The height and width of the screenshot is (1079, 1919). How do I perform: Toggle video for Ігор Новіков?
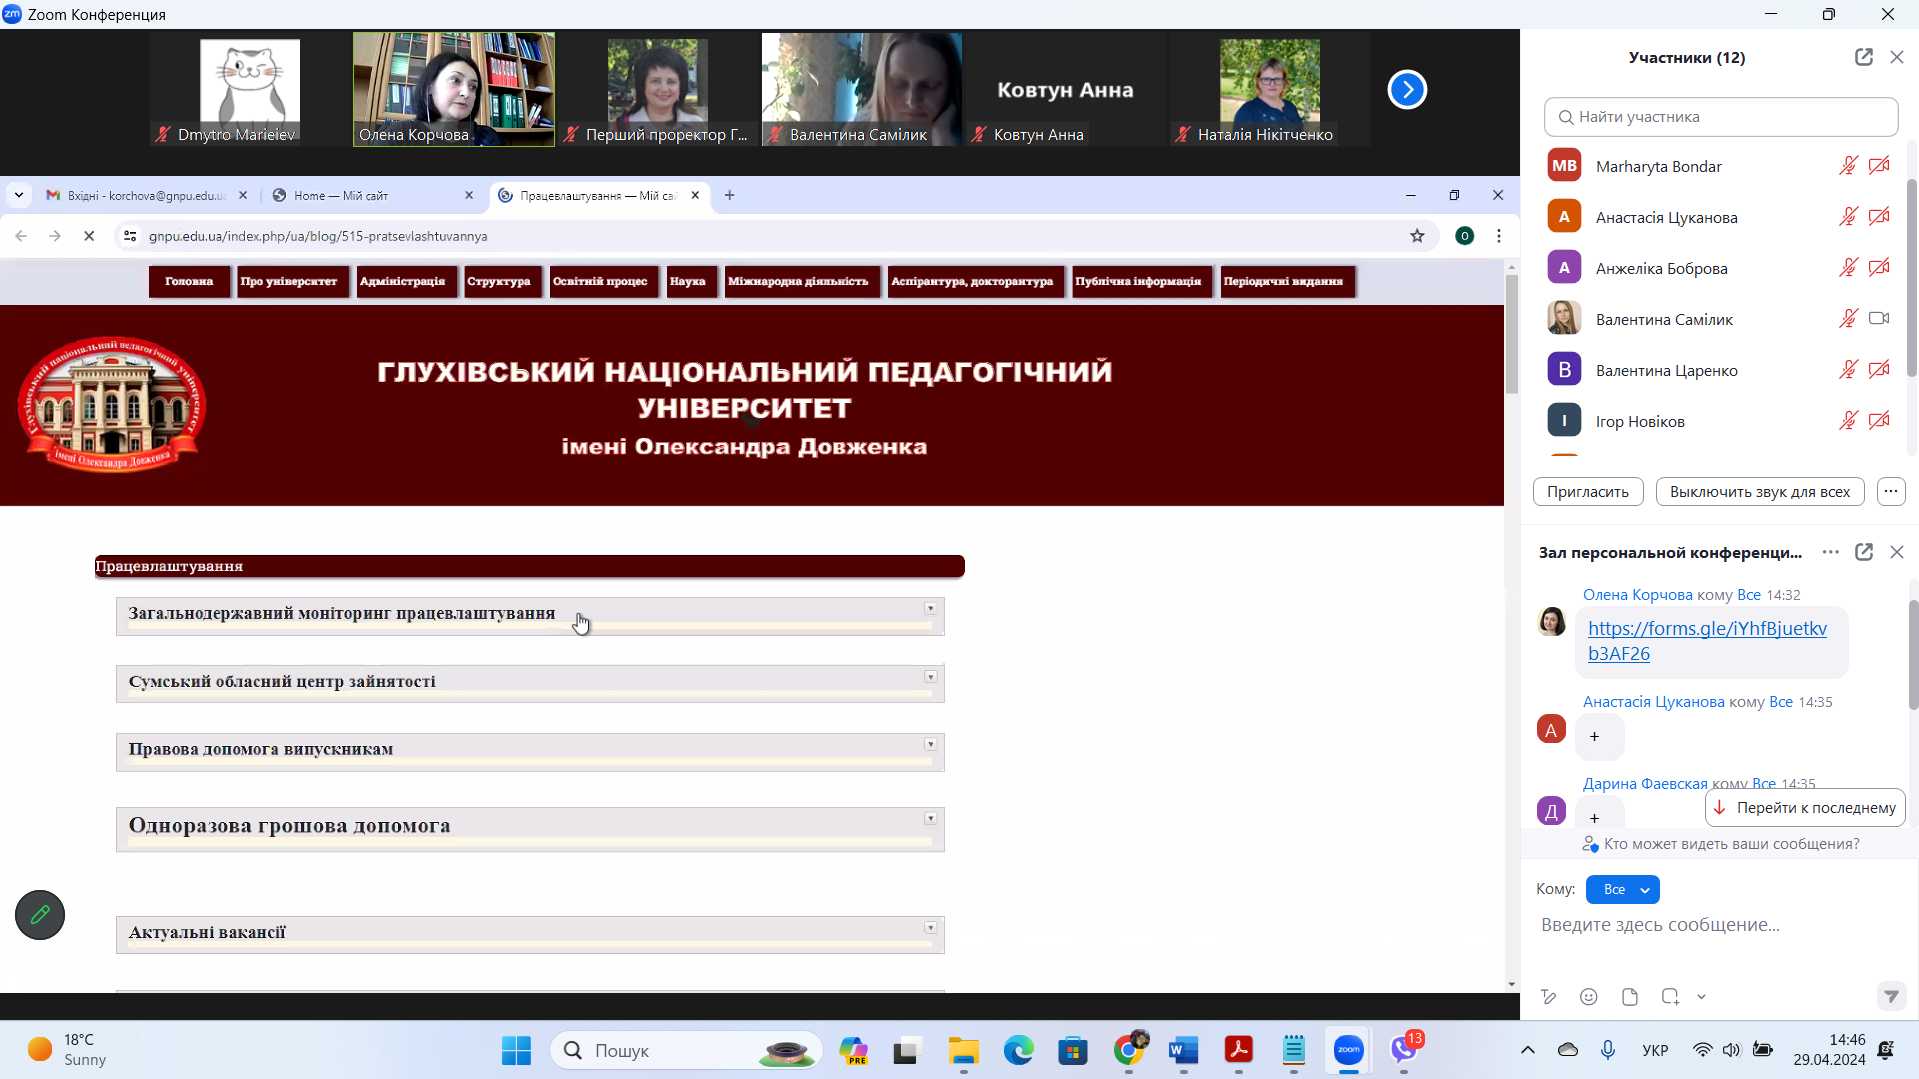click(x=1880, y=421)
